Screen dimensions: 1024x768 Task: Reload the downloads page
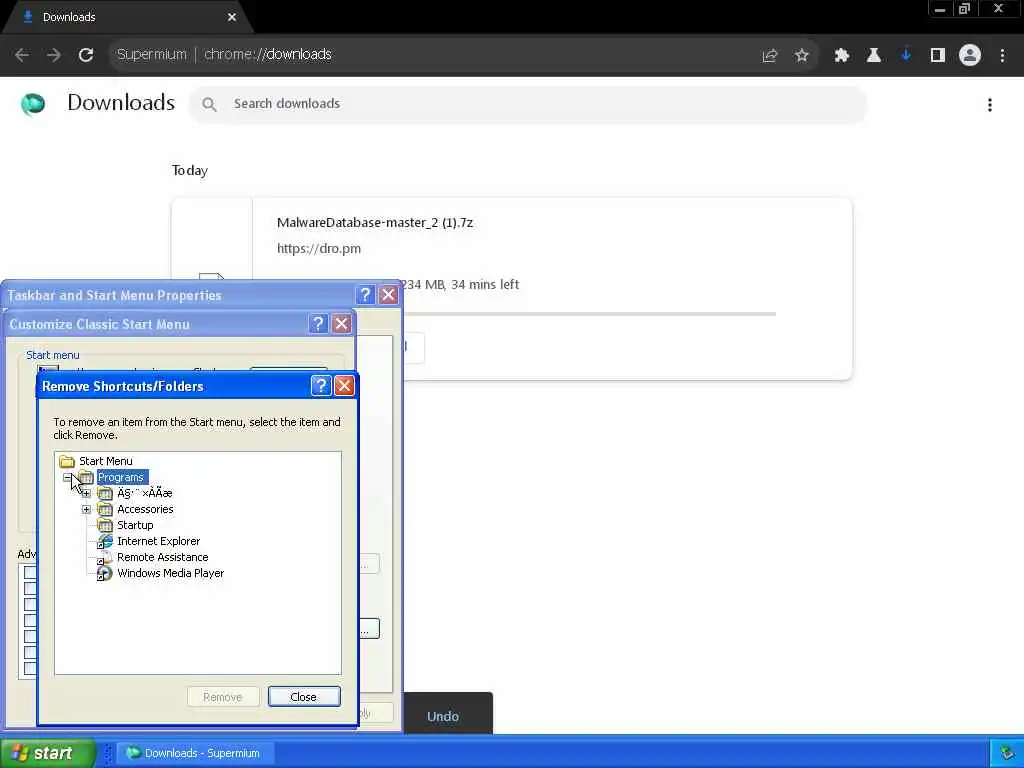[x=86, y=55]
